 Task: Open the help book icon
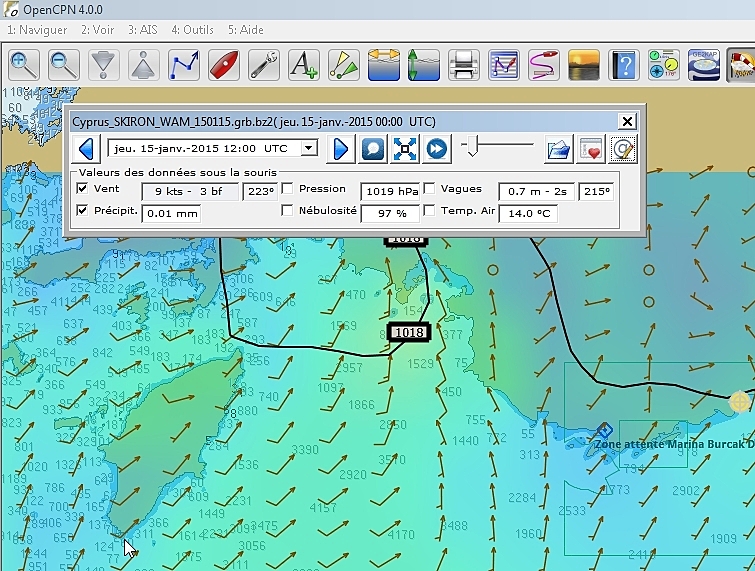click(x=623, y=65)
